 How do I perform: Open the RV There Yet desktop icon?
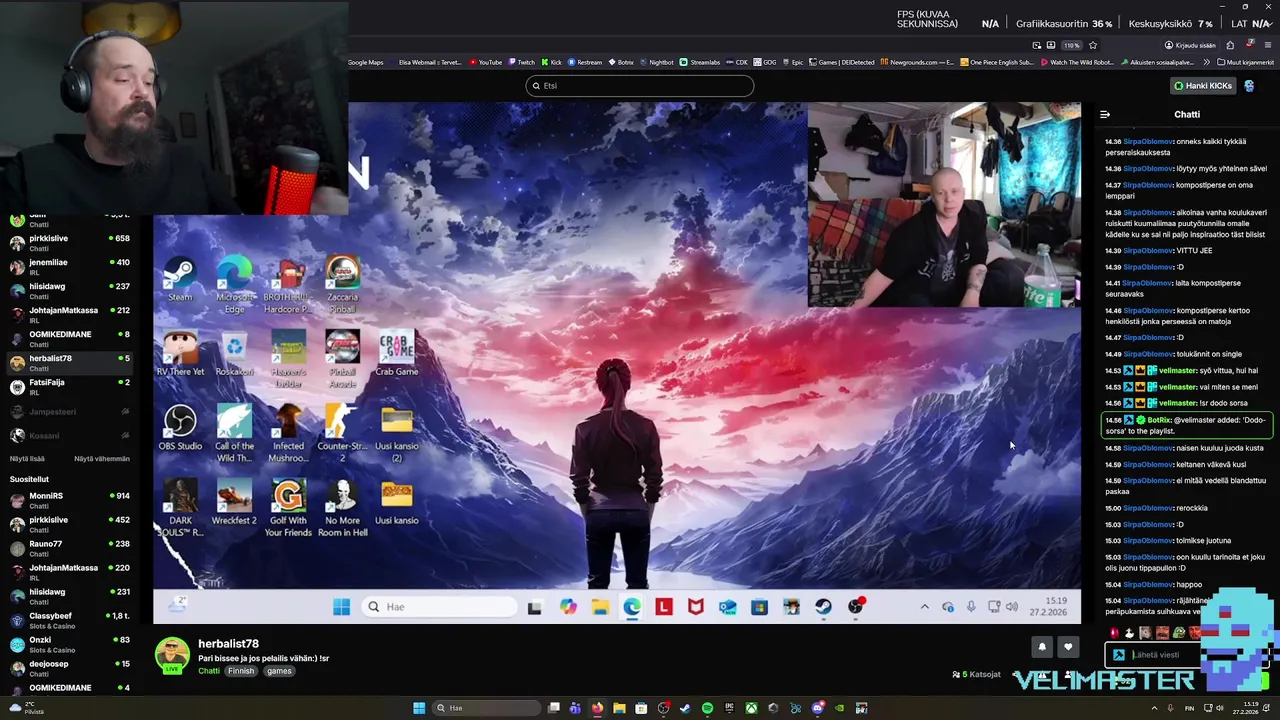click(x=180, y=353)
